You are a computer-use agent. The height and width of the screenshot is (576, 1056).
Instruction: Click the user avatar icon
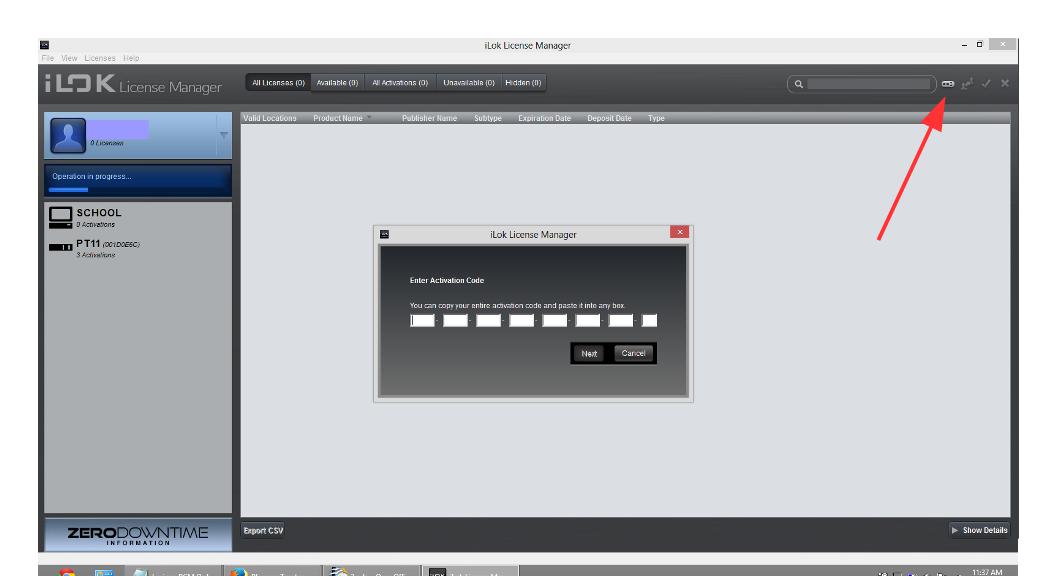(x=68, y=135)
